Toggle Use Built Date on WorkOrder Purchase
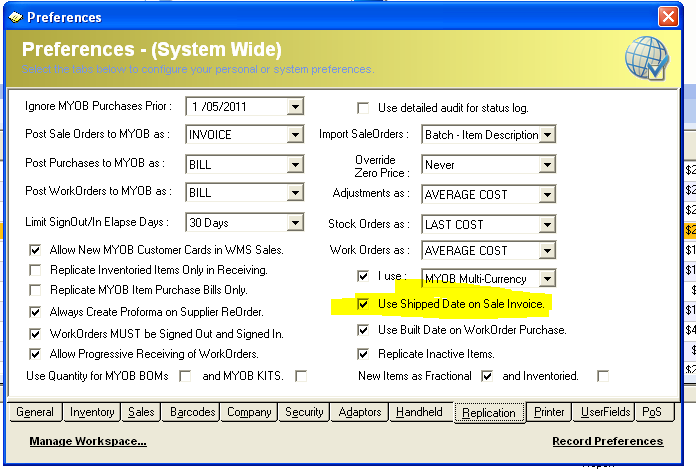The width and height of the screenshot is (696, 475). coord(364,329)
